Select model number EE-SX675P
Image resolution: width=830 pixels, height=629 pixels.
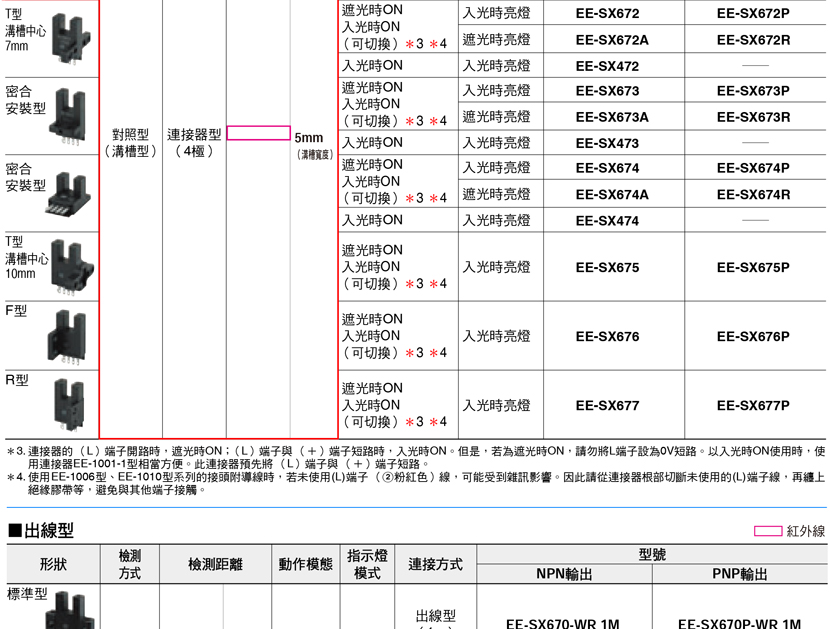(x=753, y=267)
